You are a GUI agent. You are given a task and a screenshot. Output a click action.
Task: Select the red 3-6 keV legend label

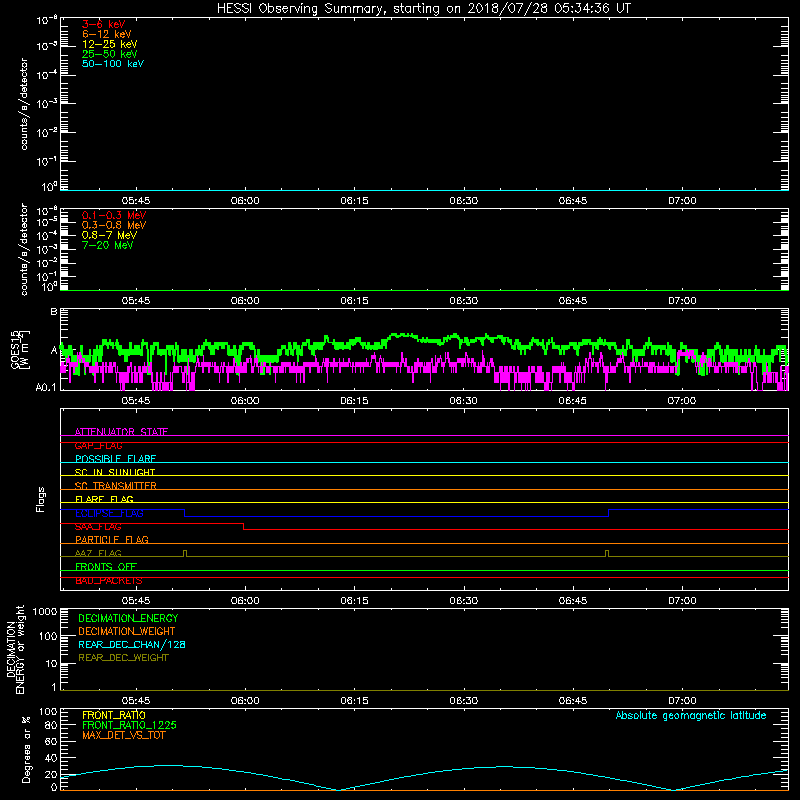(104, 24)
